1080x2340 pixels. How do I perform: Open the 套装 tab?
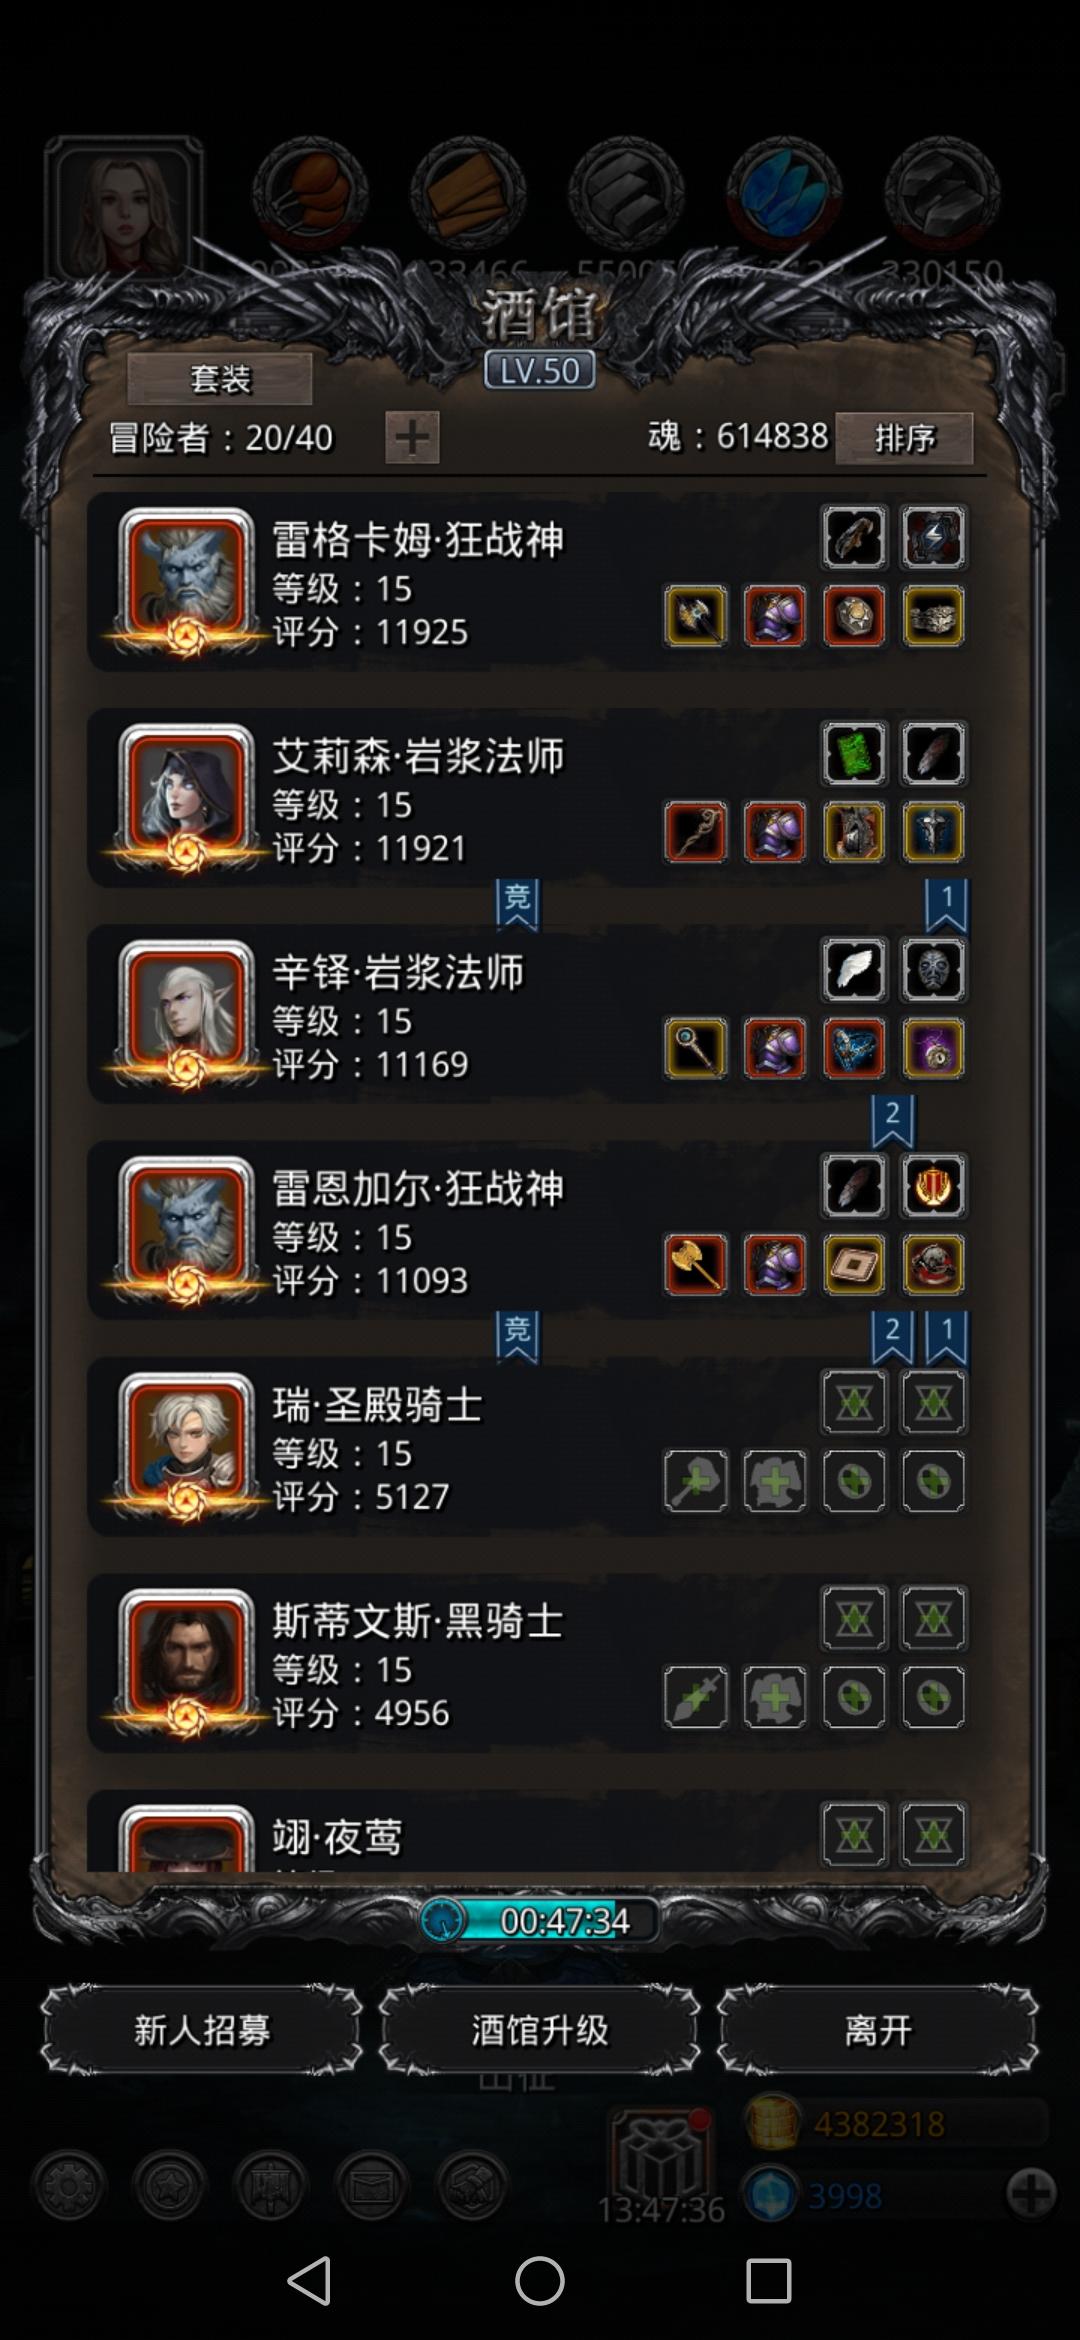click(x=220, y=379)
